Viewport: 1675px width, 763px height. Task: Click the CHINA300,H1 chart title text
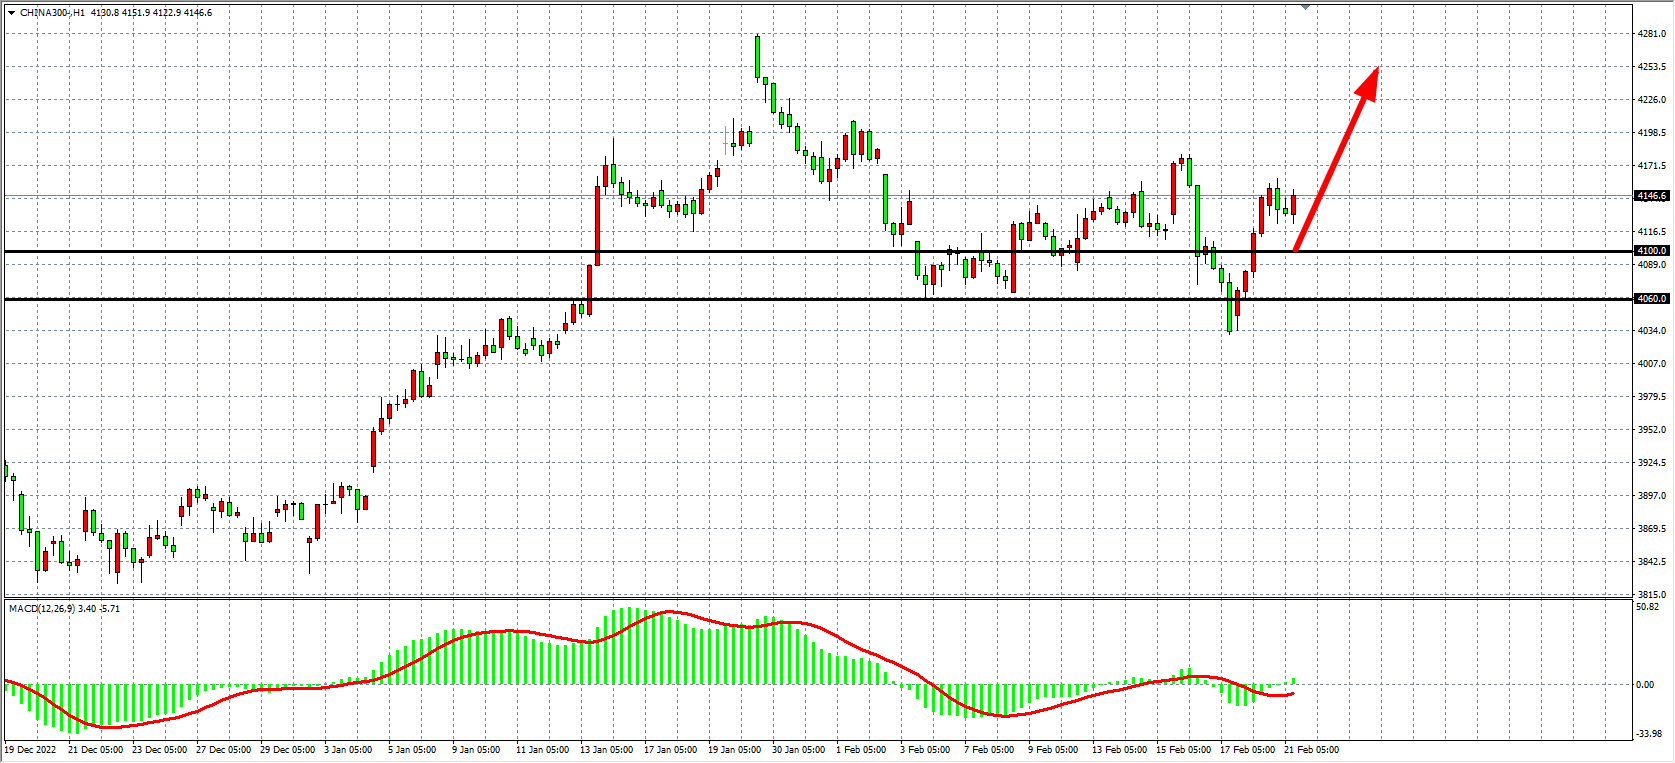click(52, 13)
